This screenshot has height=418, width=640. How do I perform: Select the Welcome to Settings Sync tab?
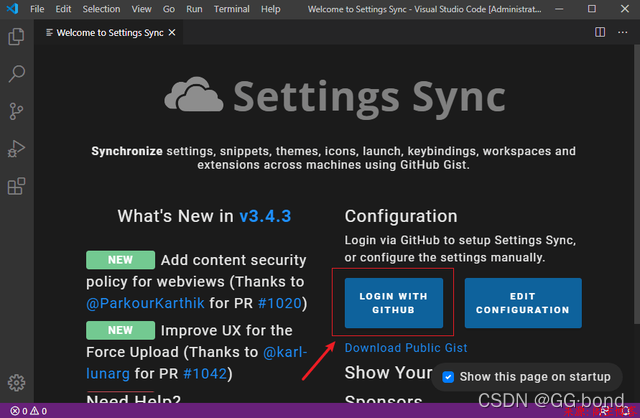pos(110,33)
